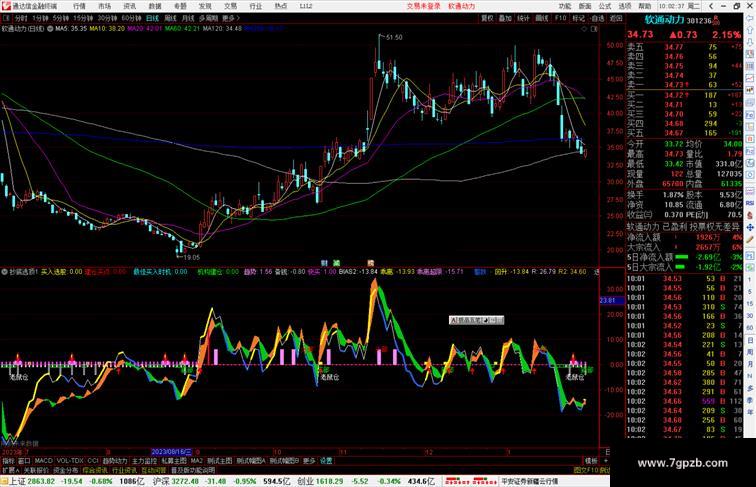Screen dimensions: 756x487
Task: Open the 行业资讯 tab
Action: [x=124, y=470]
